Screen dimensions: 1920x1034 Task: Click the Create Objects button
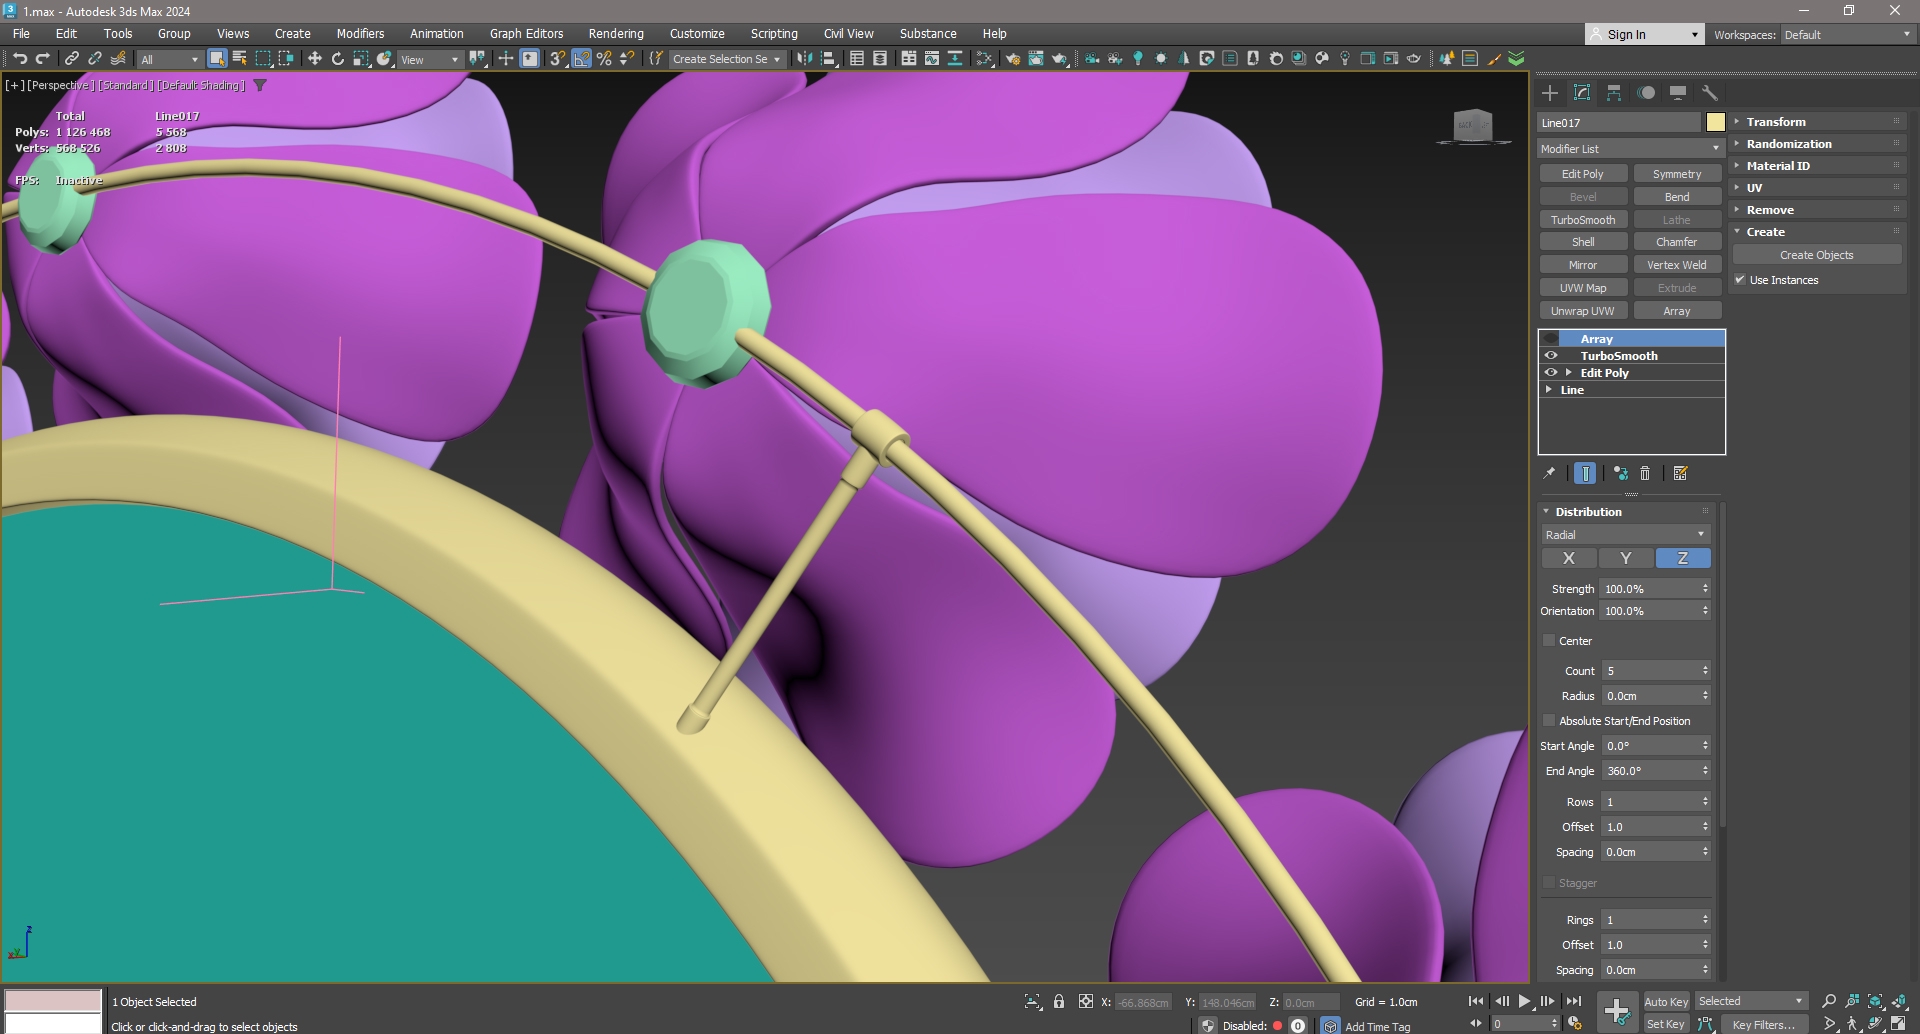1816,255
